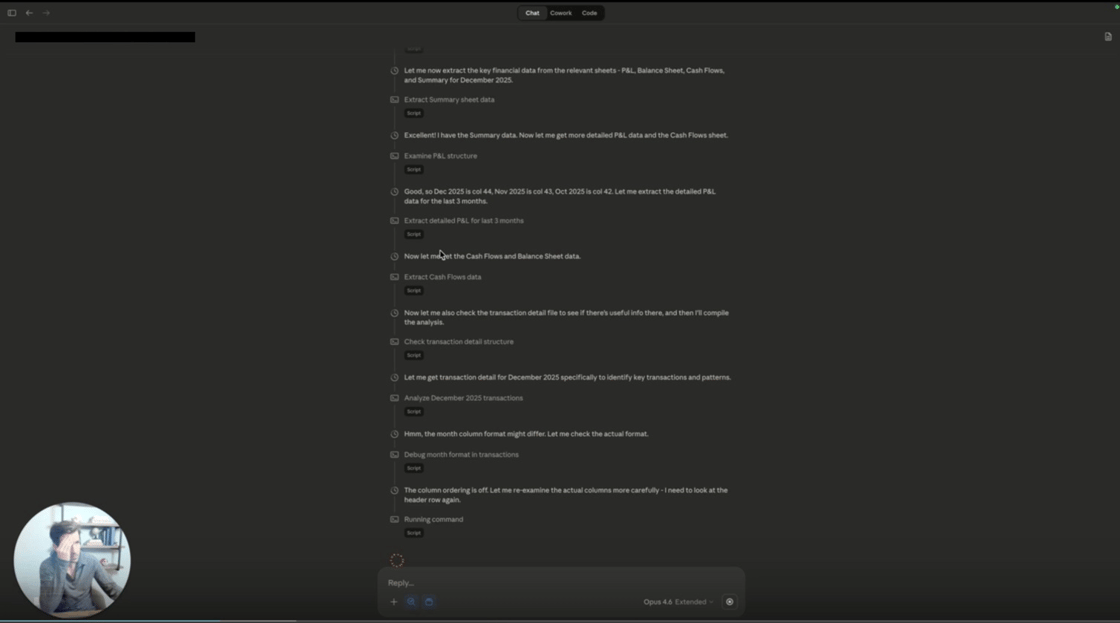Click the plus attach icon in reply box
Image resolution: width=1120 pixels, height=623 pixels.
click(x=394, y=602)
